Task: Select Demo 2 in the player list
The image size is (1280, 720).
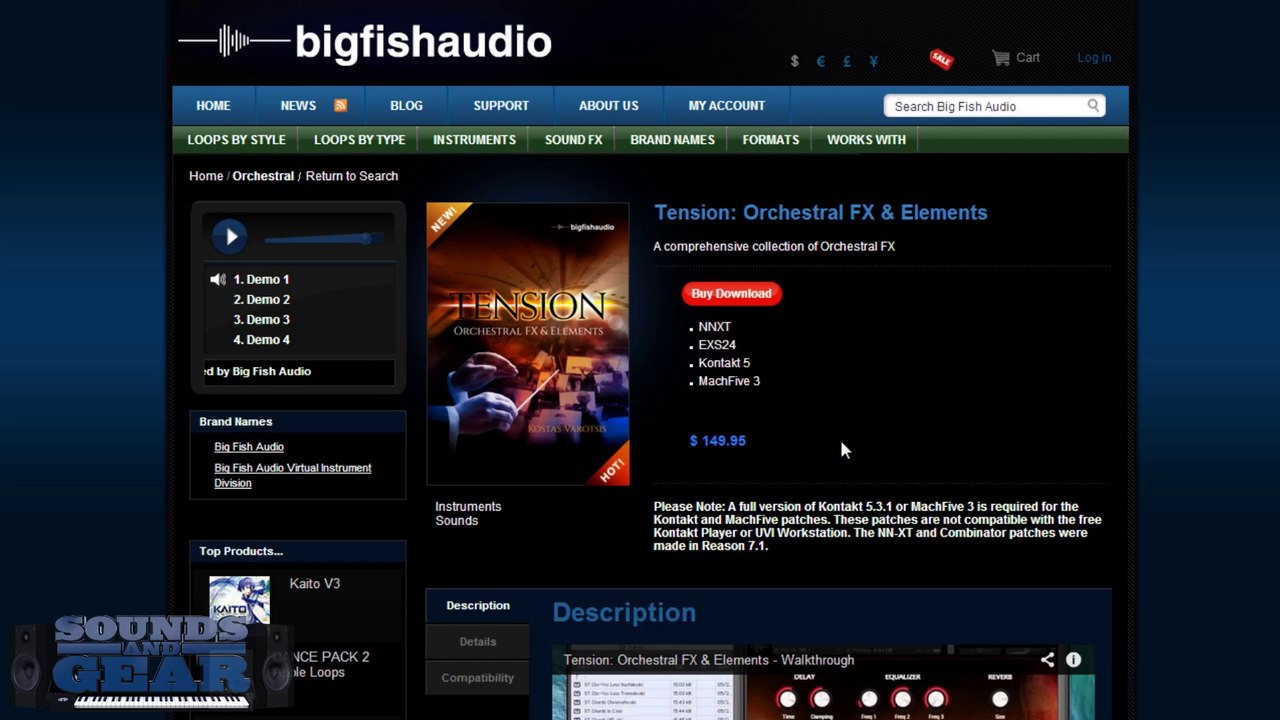Action: click(x=261, y=299)
